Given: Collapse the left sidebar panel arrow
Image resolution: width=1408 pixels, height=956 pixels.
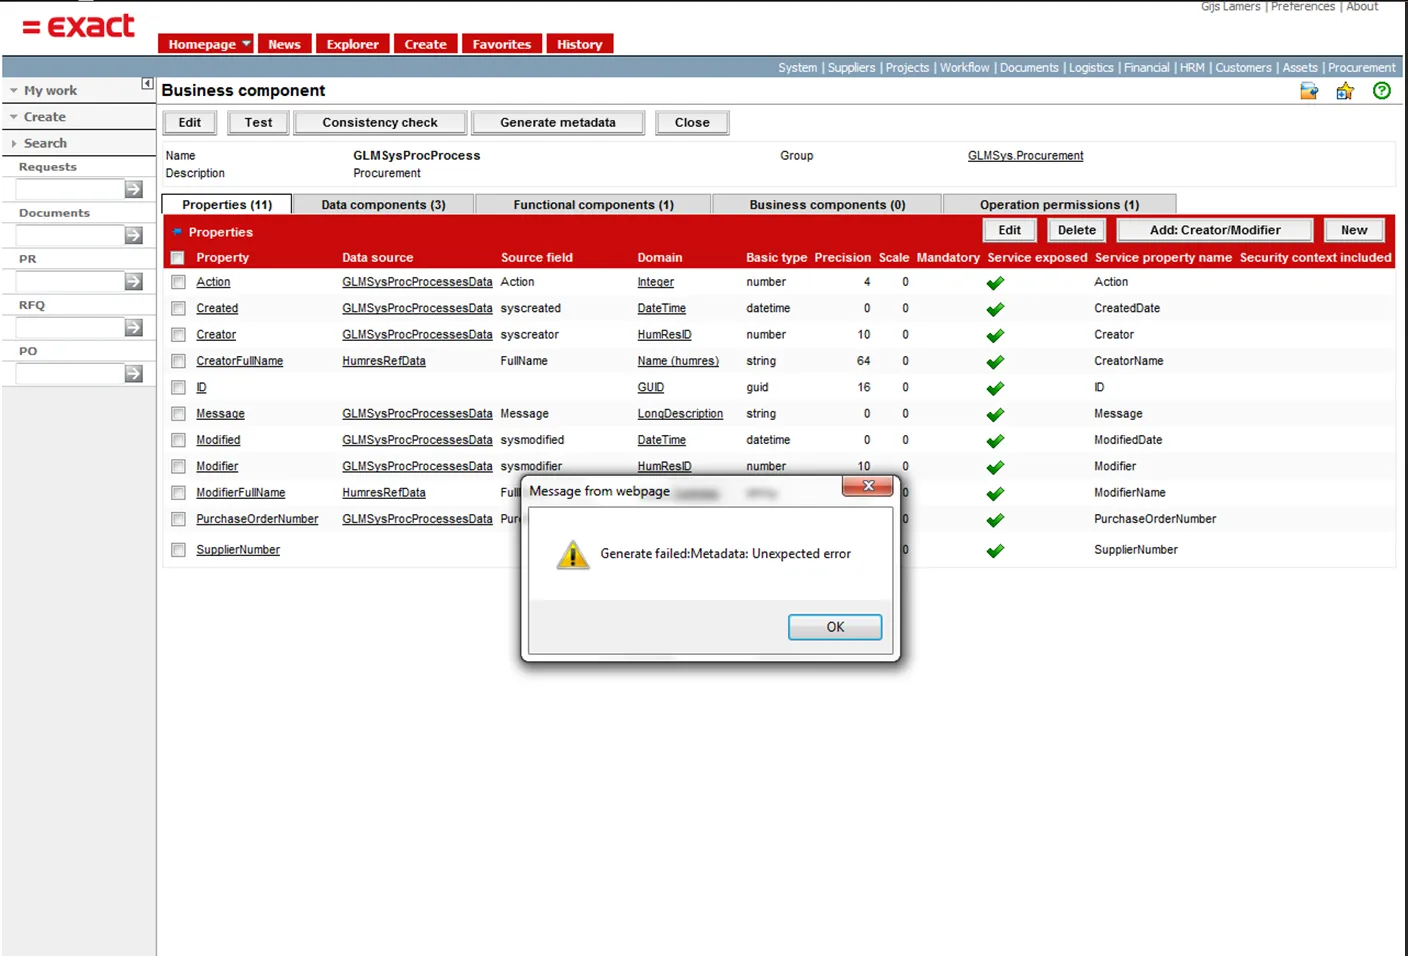Looking at the screenshot, I should click(x=147, y=84).
